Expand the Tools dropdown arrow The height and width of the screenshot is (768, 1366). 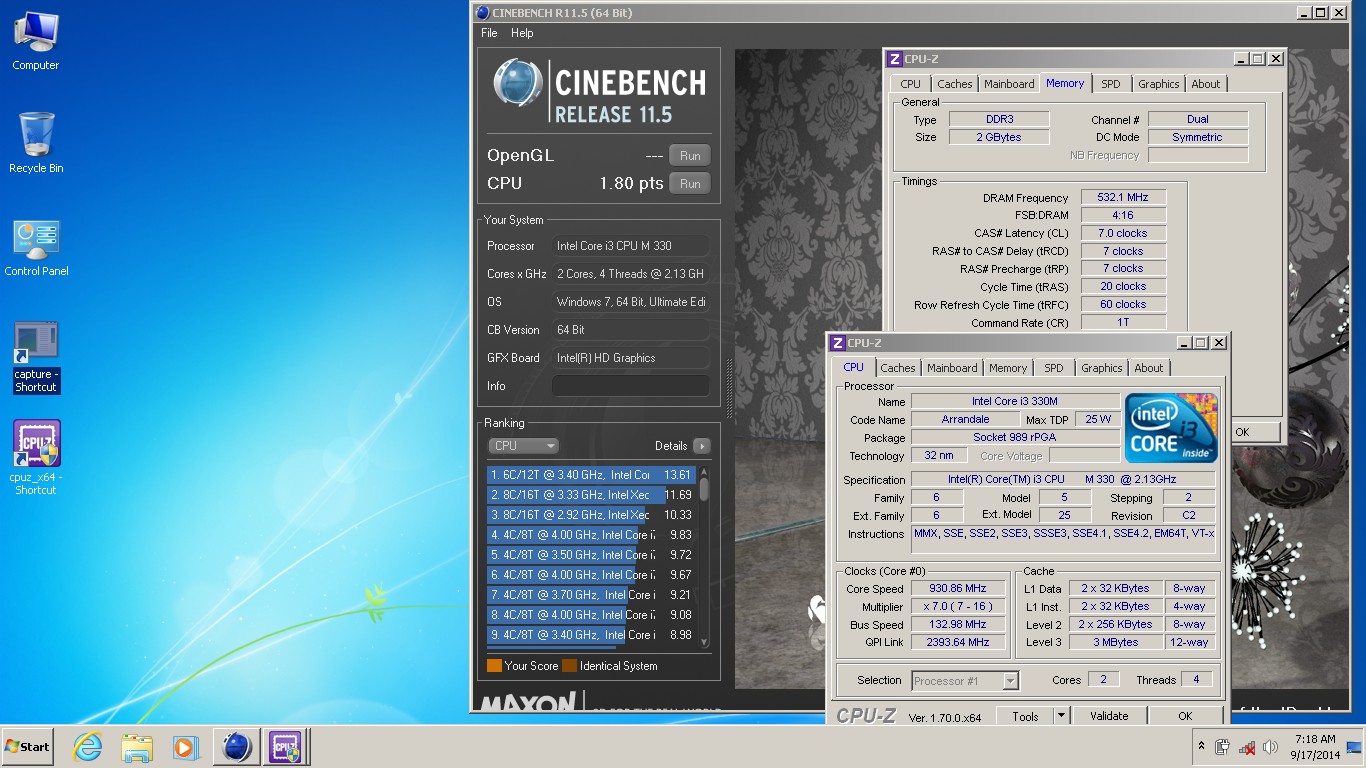tap(1062, 716)
